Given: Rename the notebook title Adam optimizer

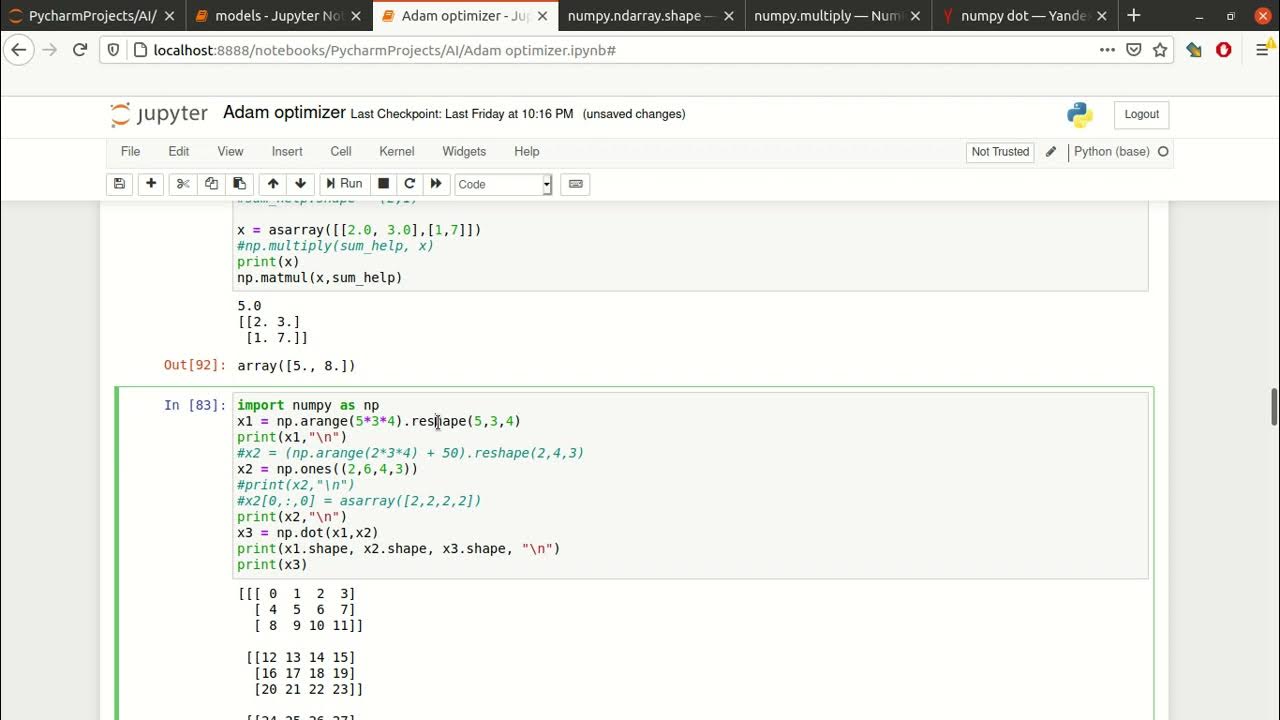Looking at the screenshot, I should [284, 113].
